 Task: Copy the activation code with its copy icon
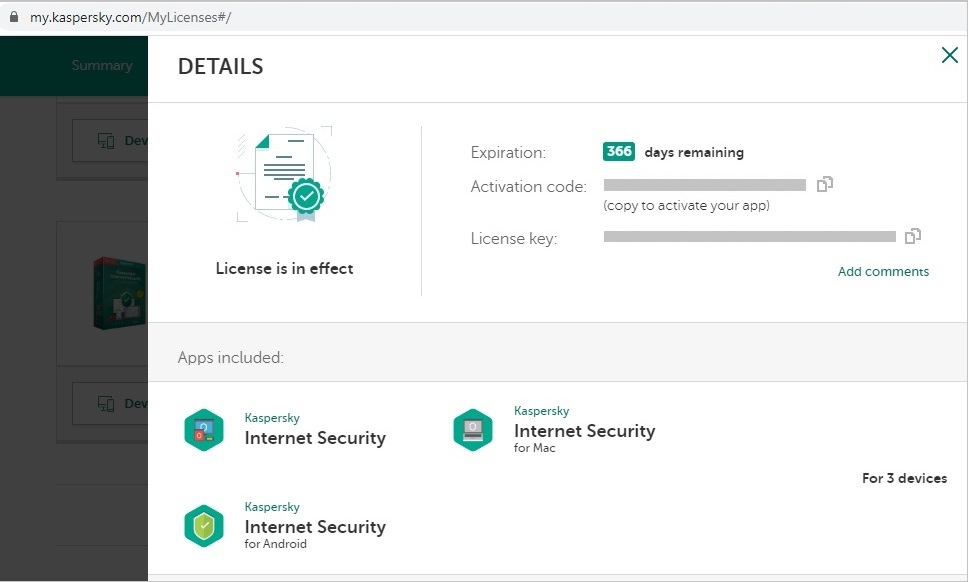[825, 184]
